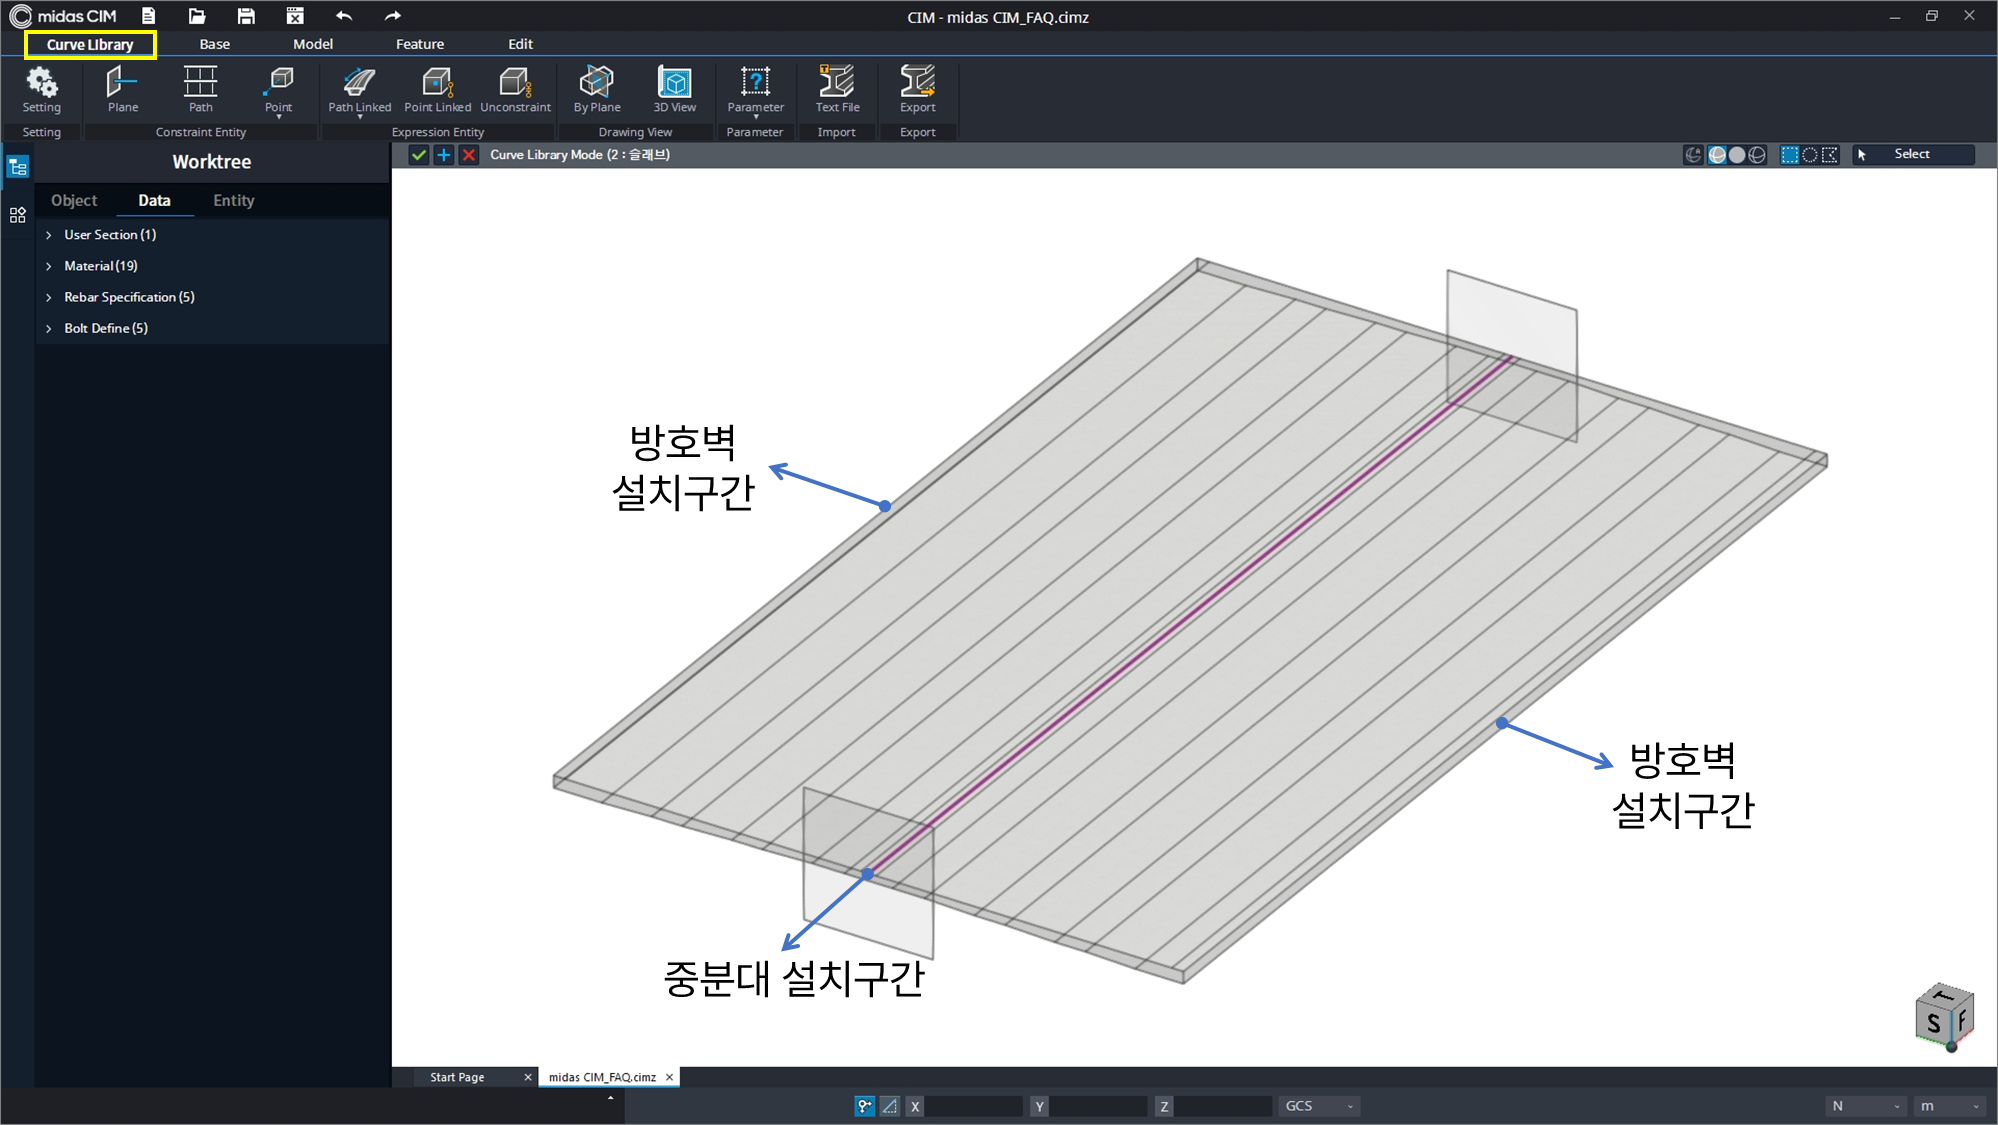The image size is (1998, 1125).
Task: Redo the last action
Action: pos(393,16)
